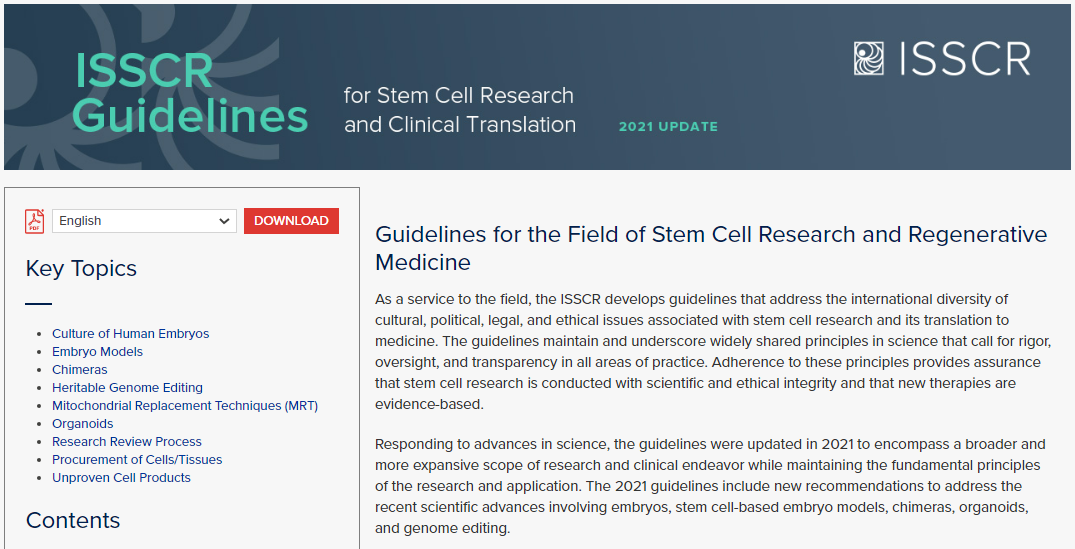Screen dimensions: 1075x549
Task: Open Procurement of Cells/Tissues link
Action: [137, 460]
